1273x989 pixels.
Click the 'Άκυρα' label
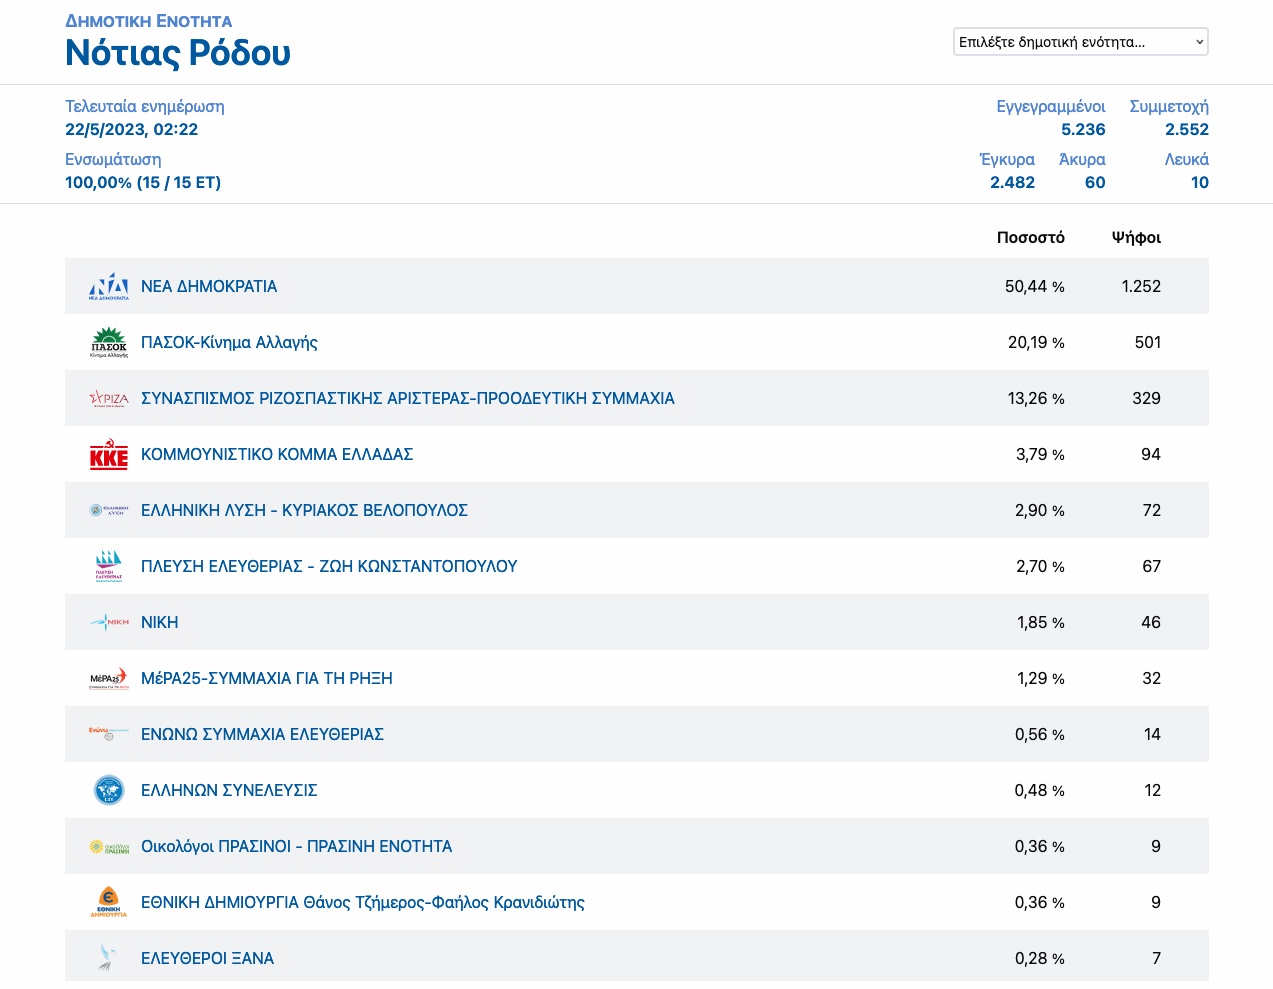point(1082,159)
